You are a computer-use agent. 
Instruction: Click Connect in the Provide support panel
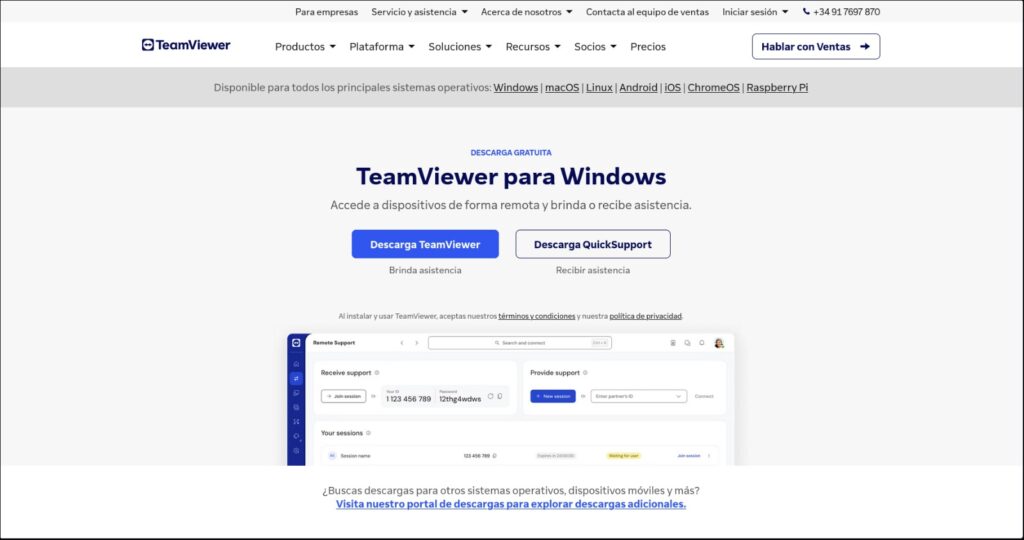[x=704, y=396]
